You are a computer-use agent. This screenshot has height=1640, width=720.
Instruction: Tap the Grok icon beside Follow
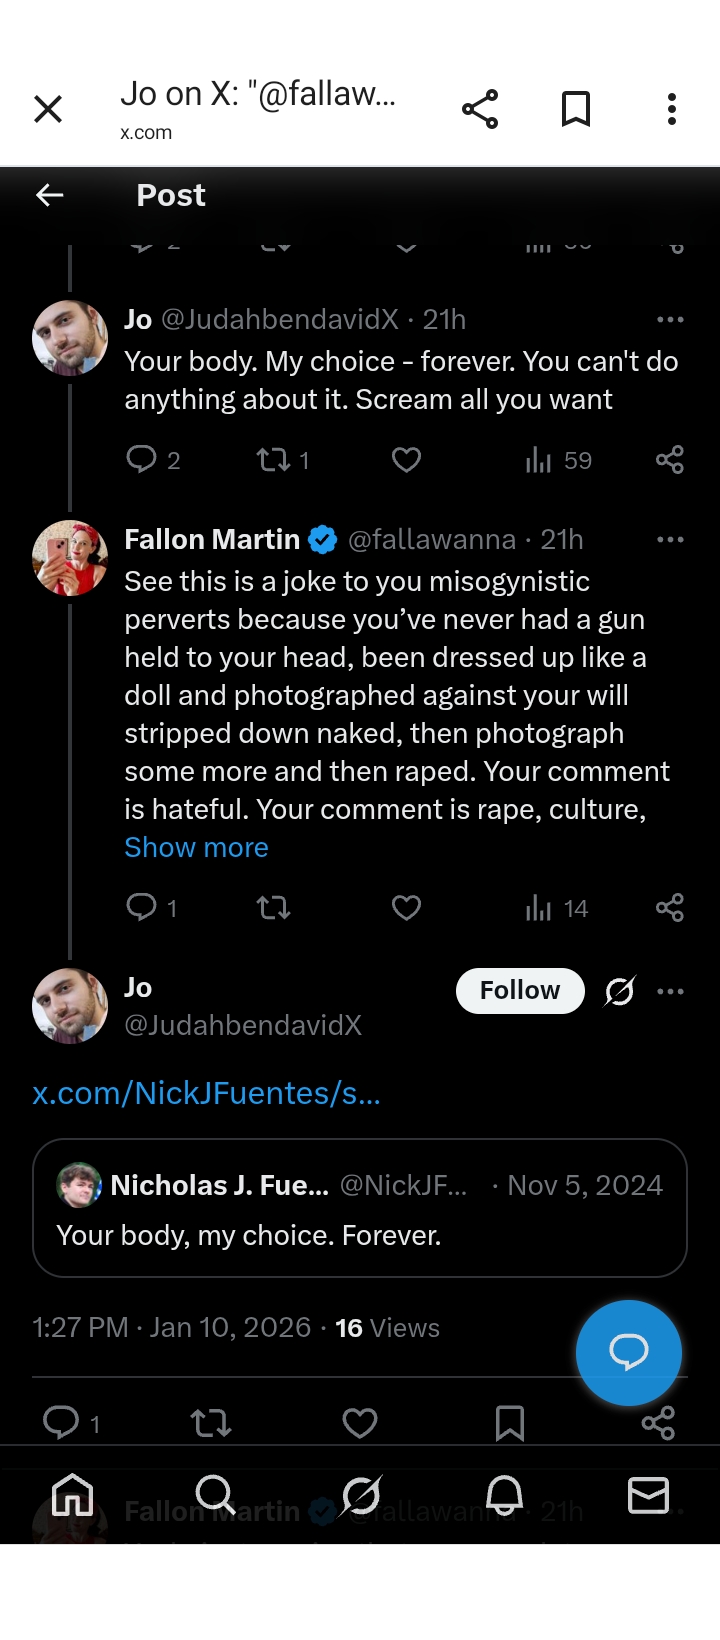click(620, 991)
